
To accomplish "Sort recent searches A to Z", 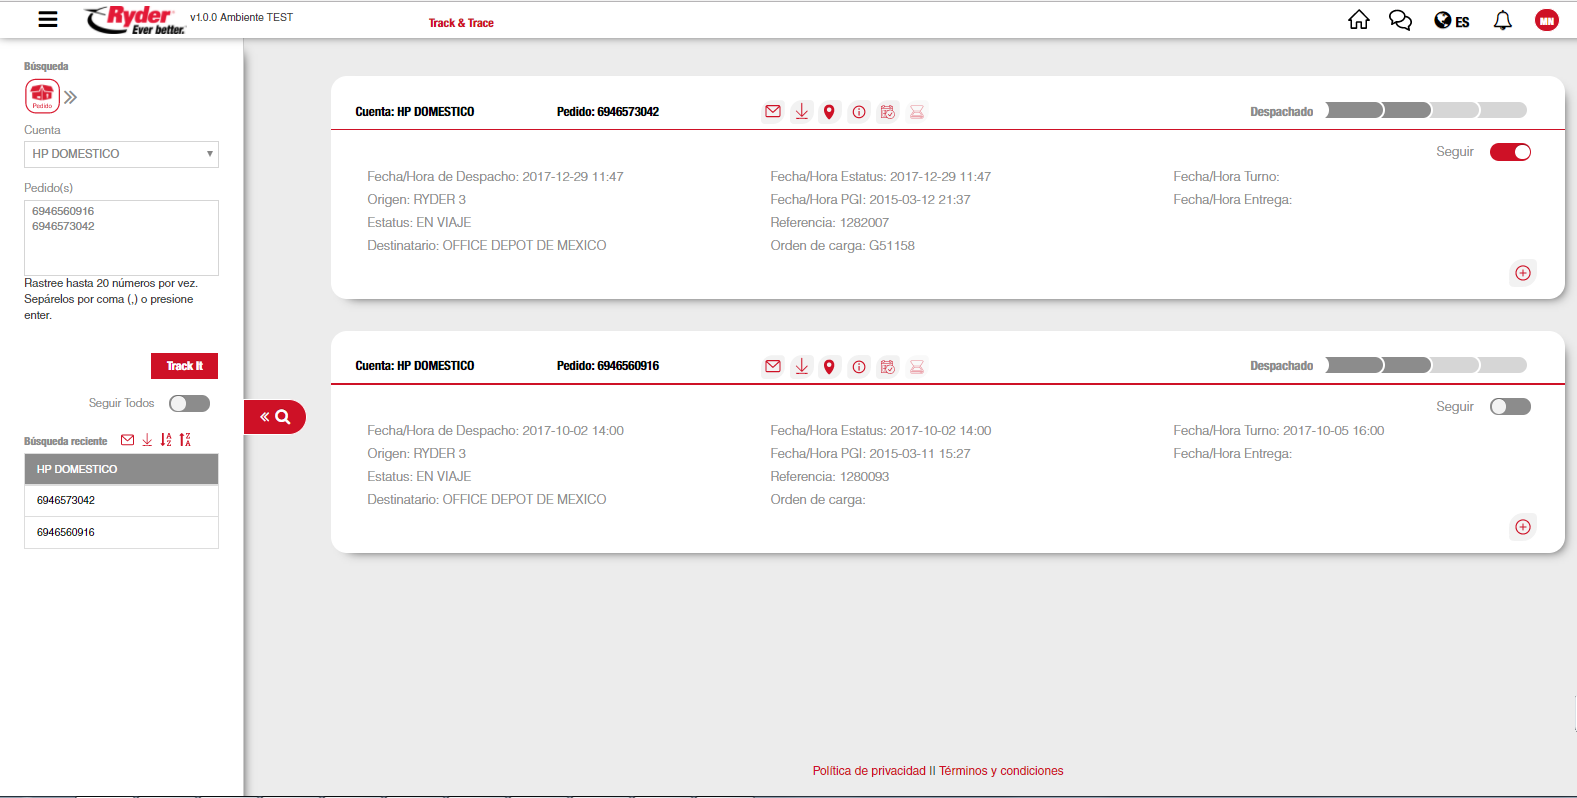I will point(166,440).
